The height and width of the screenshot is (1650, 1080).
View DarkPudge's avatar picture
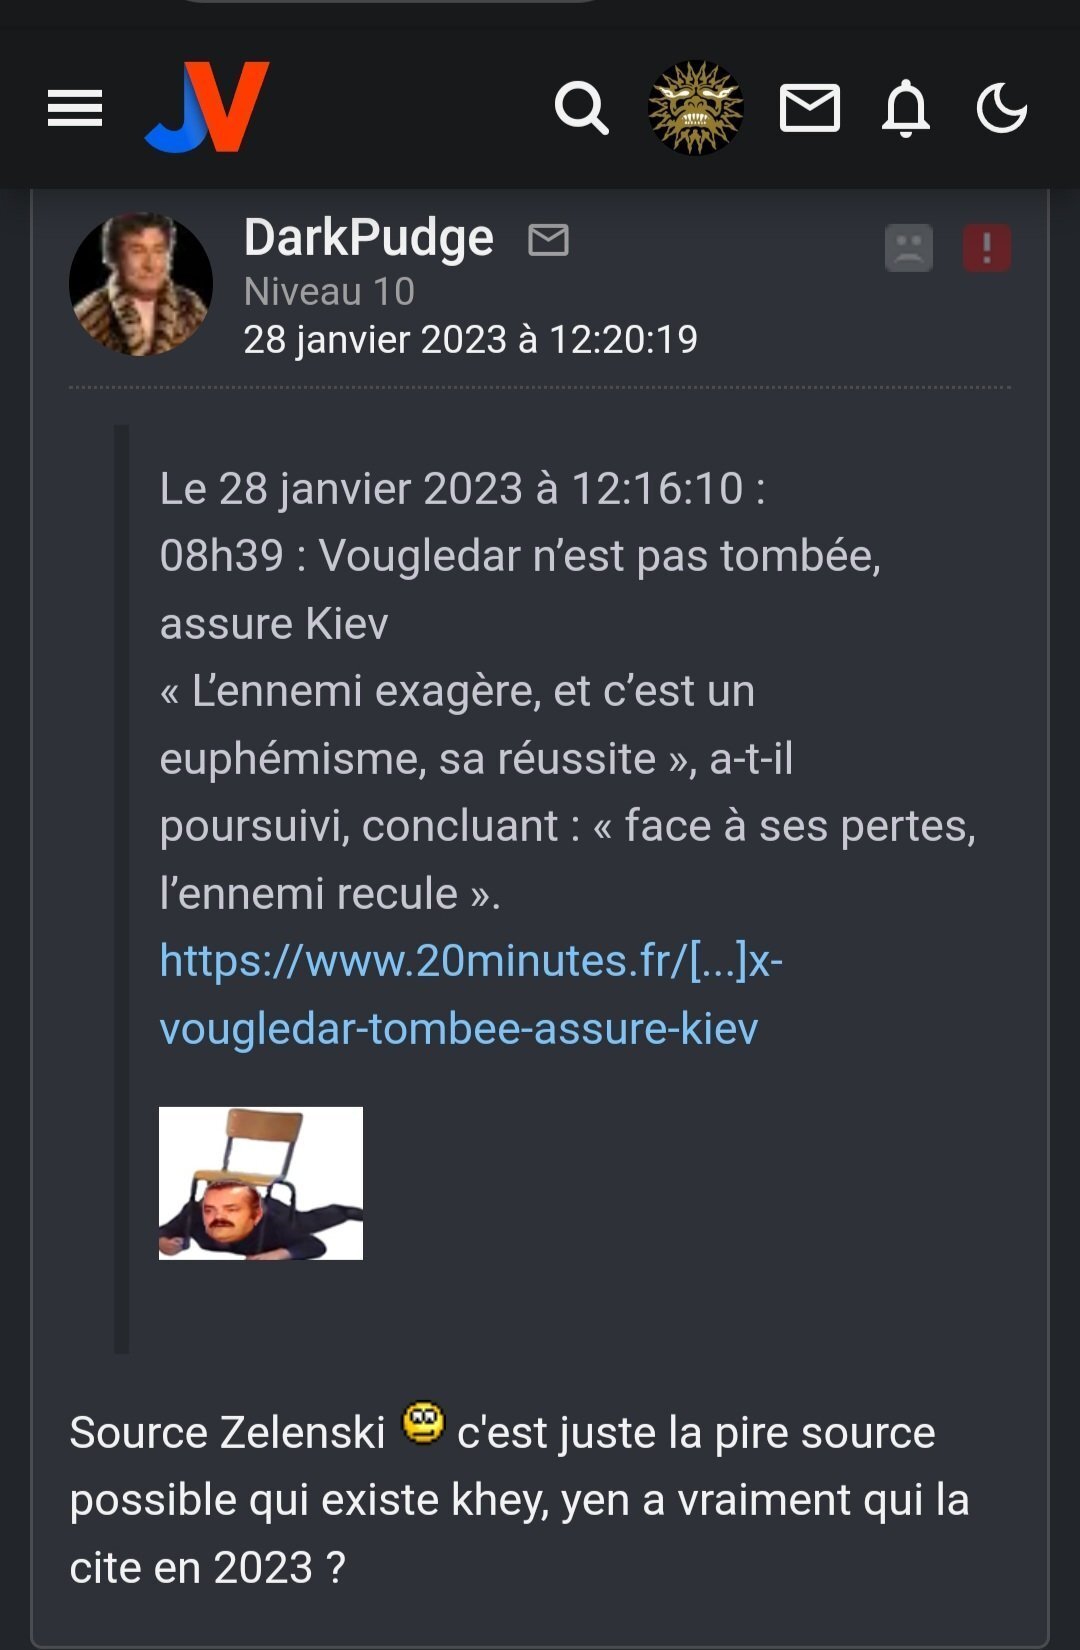click(141, 284)
